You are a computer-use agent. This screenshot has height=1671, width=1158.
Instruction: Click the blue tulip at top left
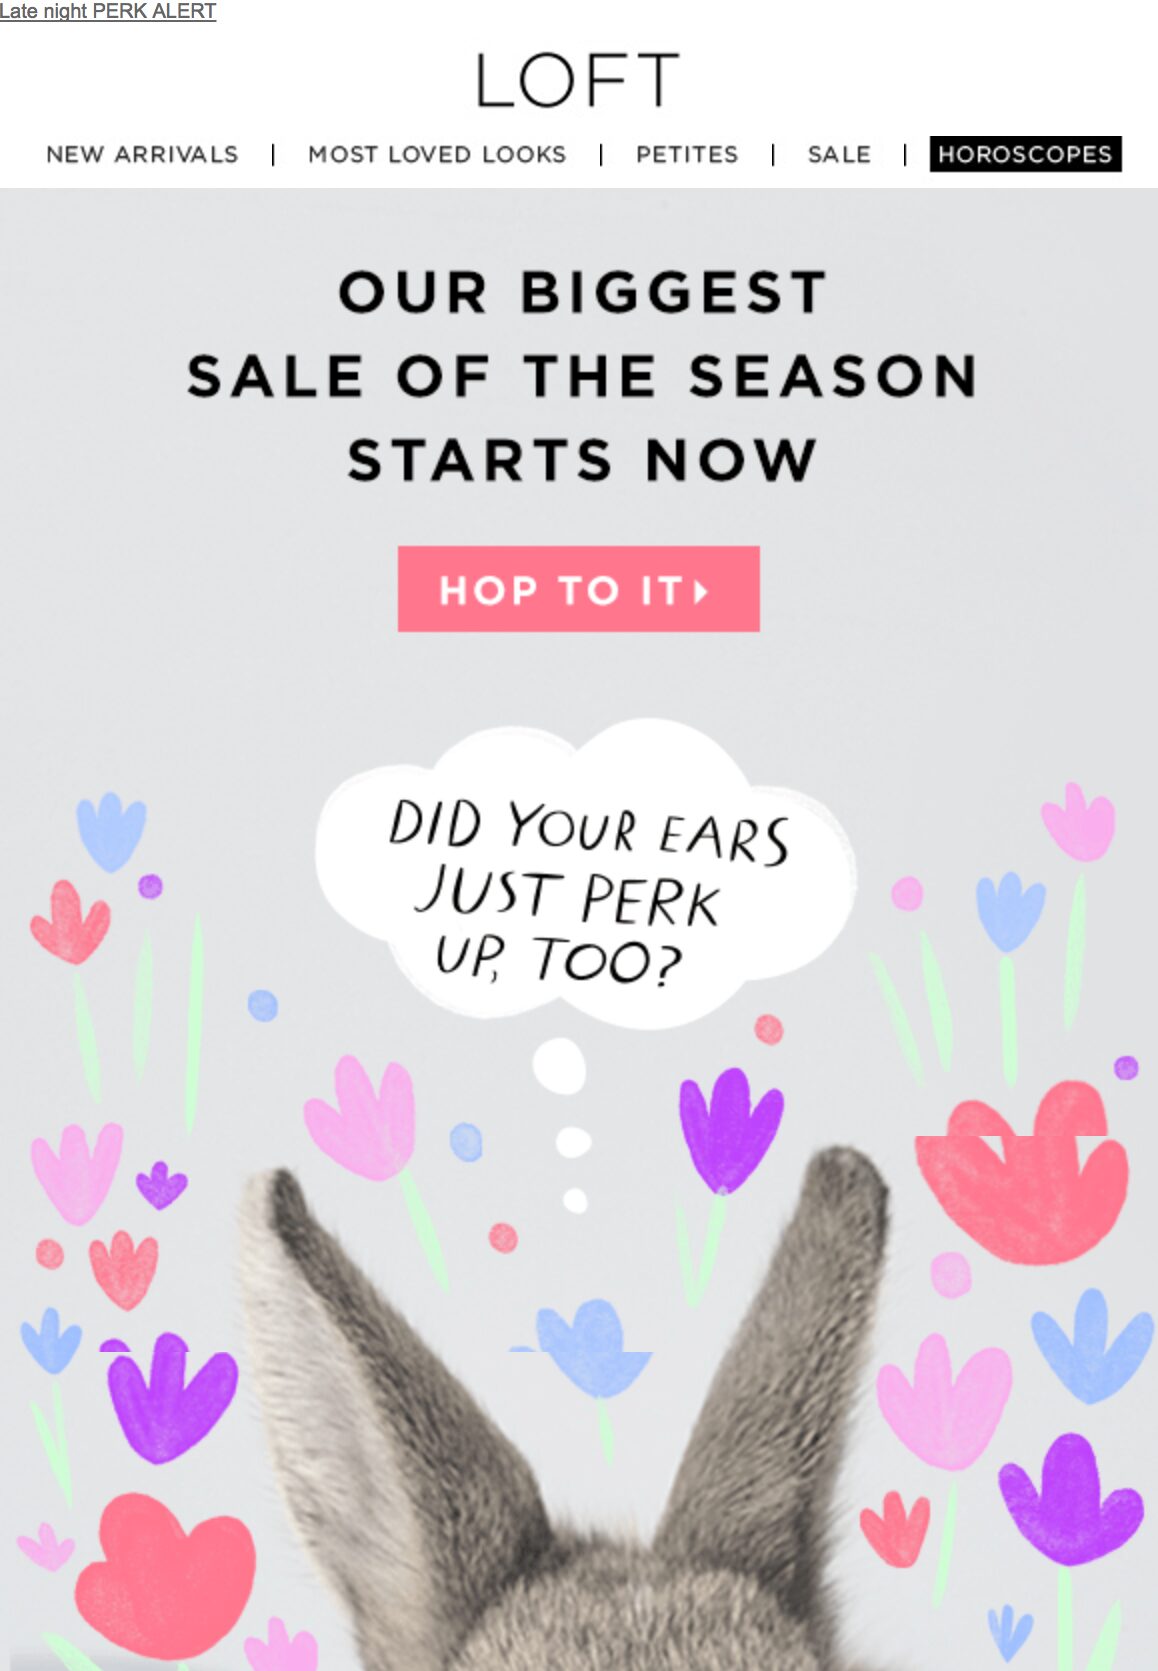point(111,832)
